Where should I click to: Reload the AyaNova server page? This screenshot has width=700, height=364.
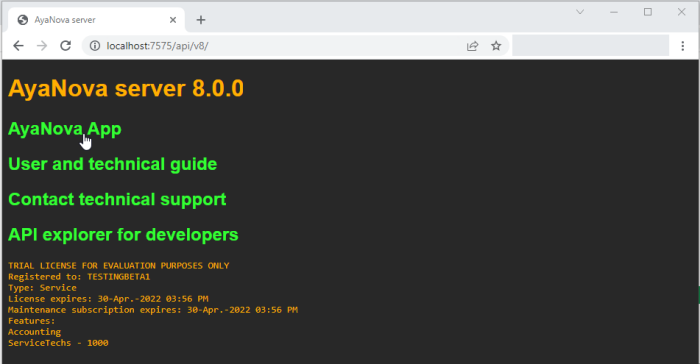tap(66, 46)
